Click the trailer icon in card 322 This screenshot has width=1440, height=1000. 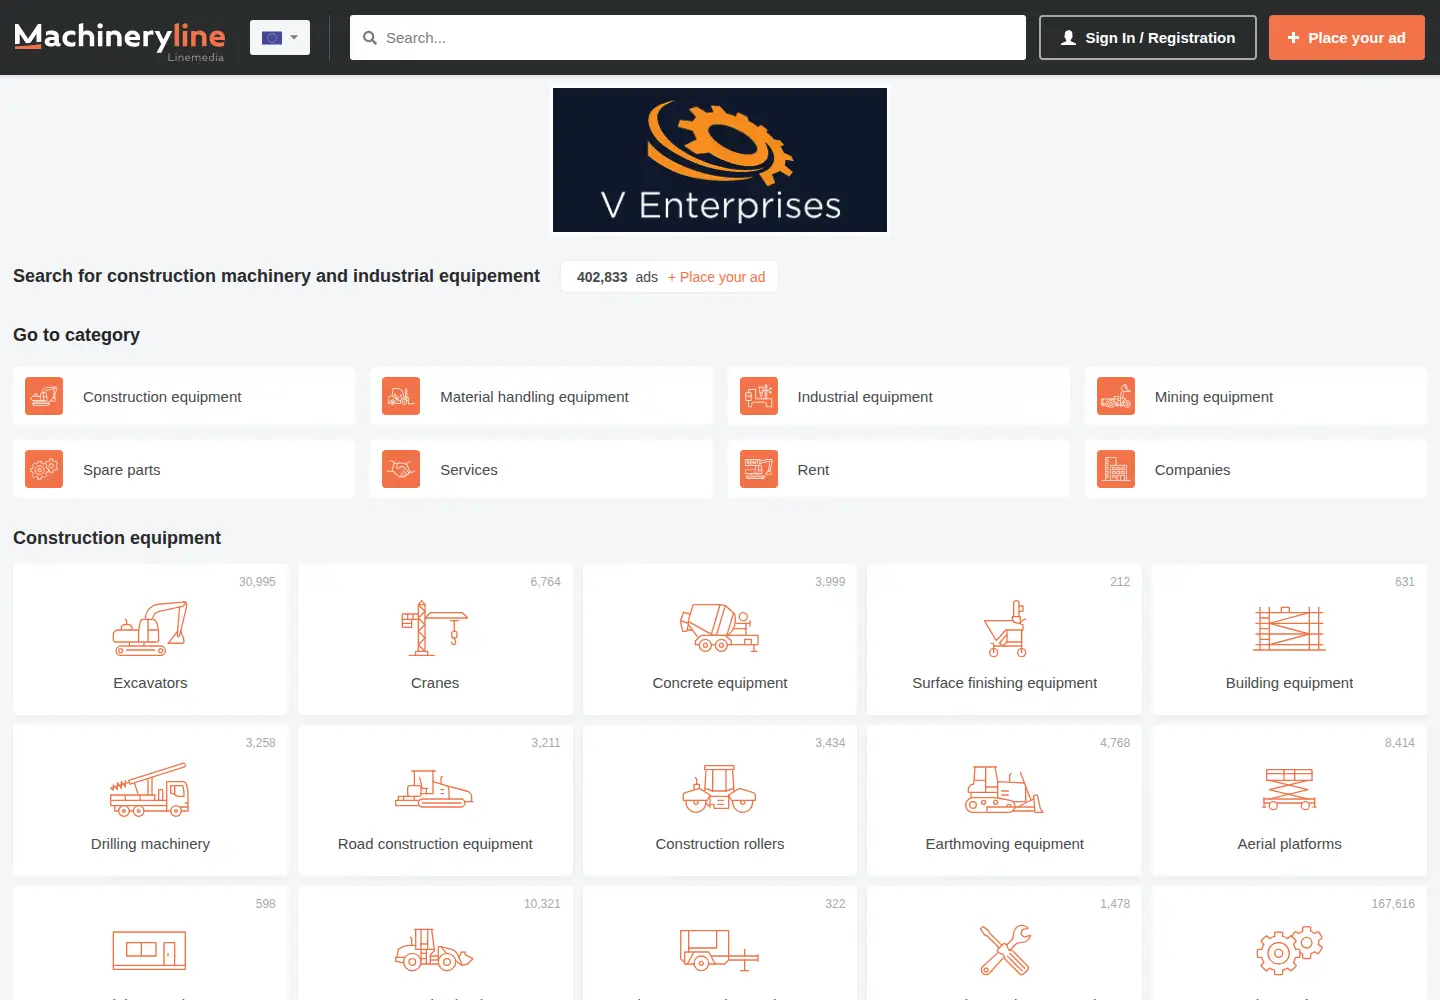[x=720, y=950]
